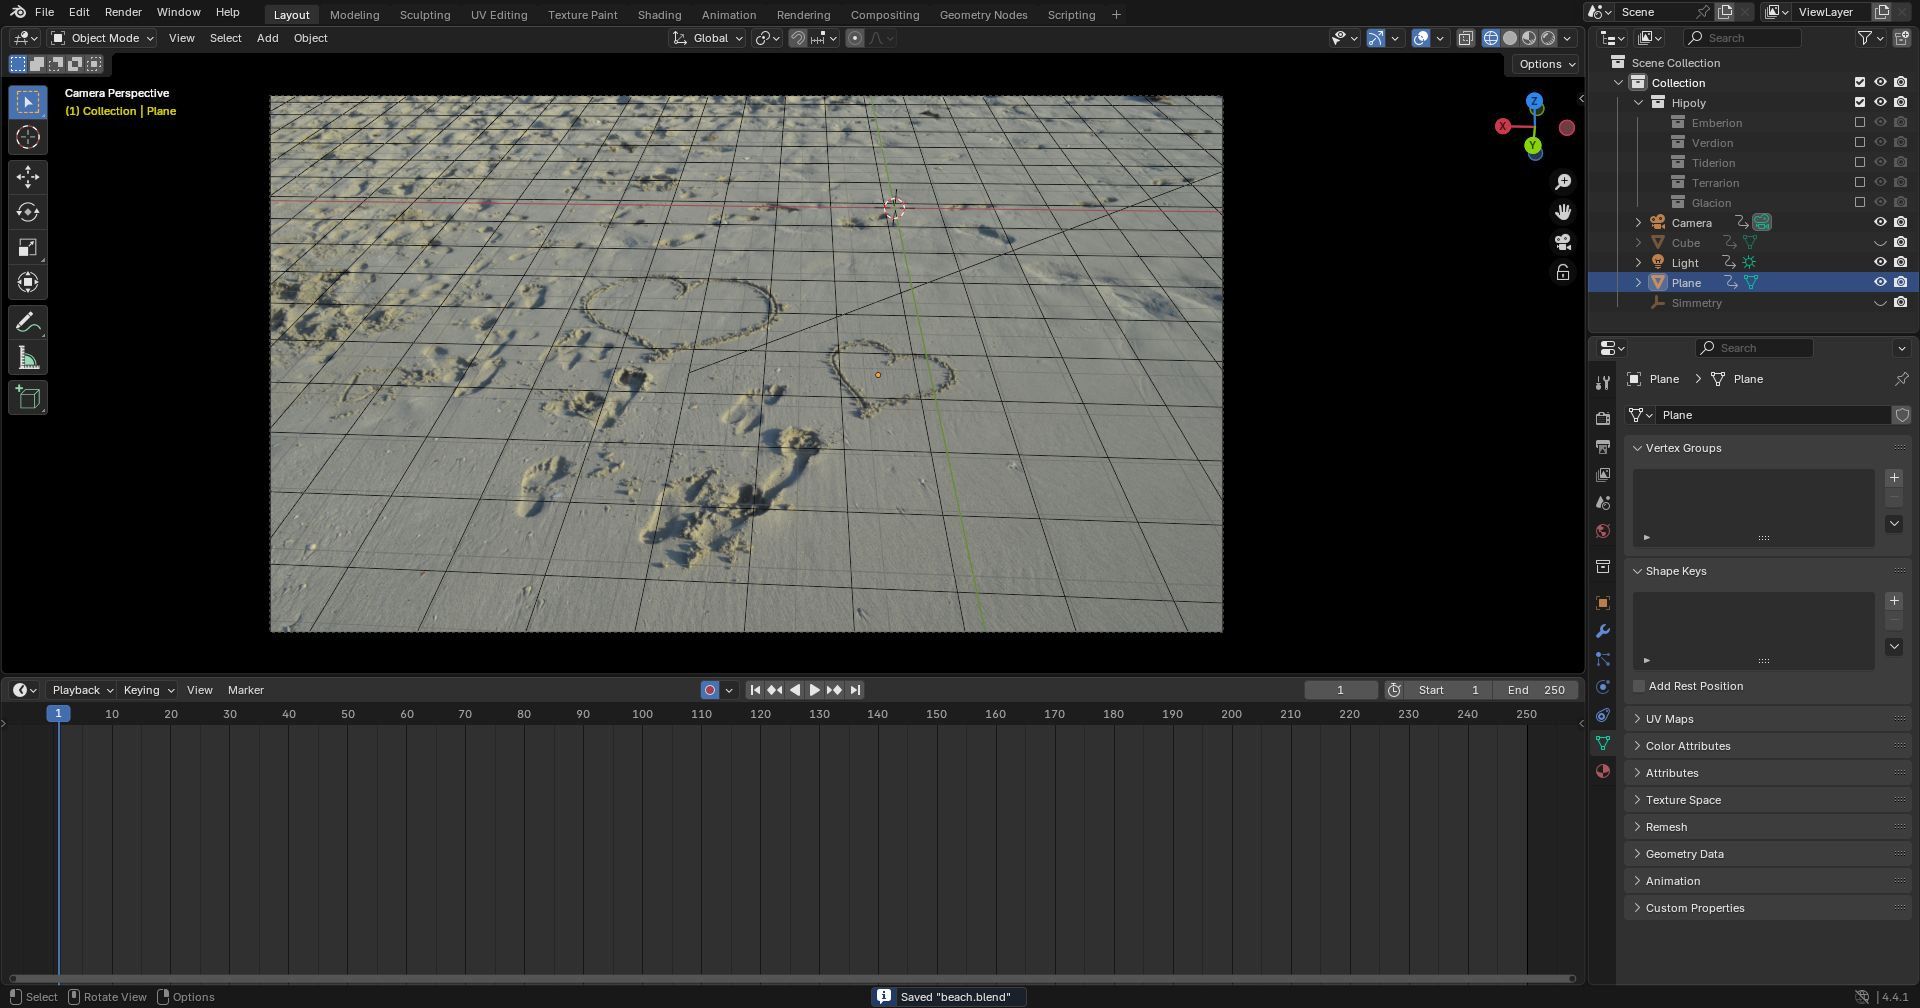Activate the Cursor tool
Viewport: 1920px width, 1008px height.
click(x=28, y=137)
